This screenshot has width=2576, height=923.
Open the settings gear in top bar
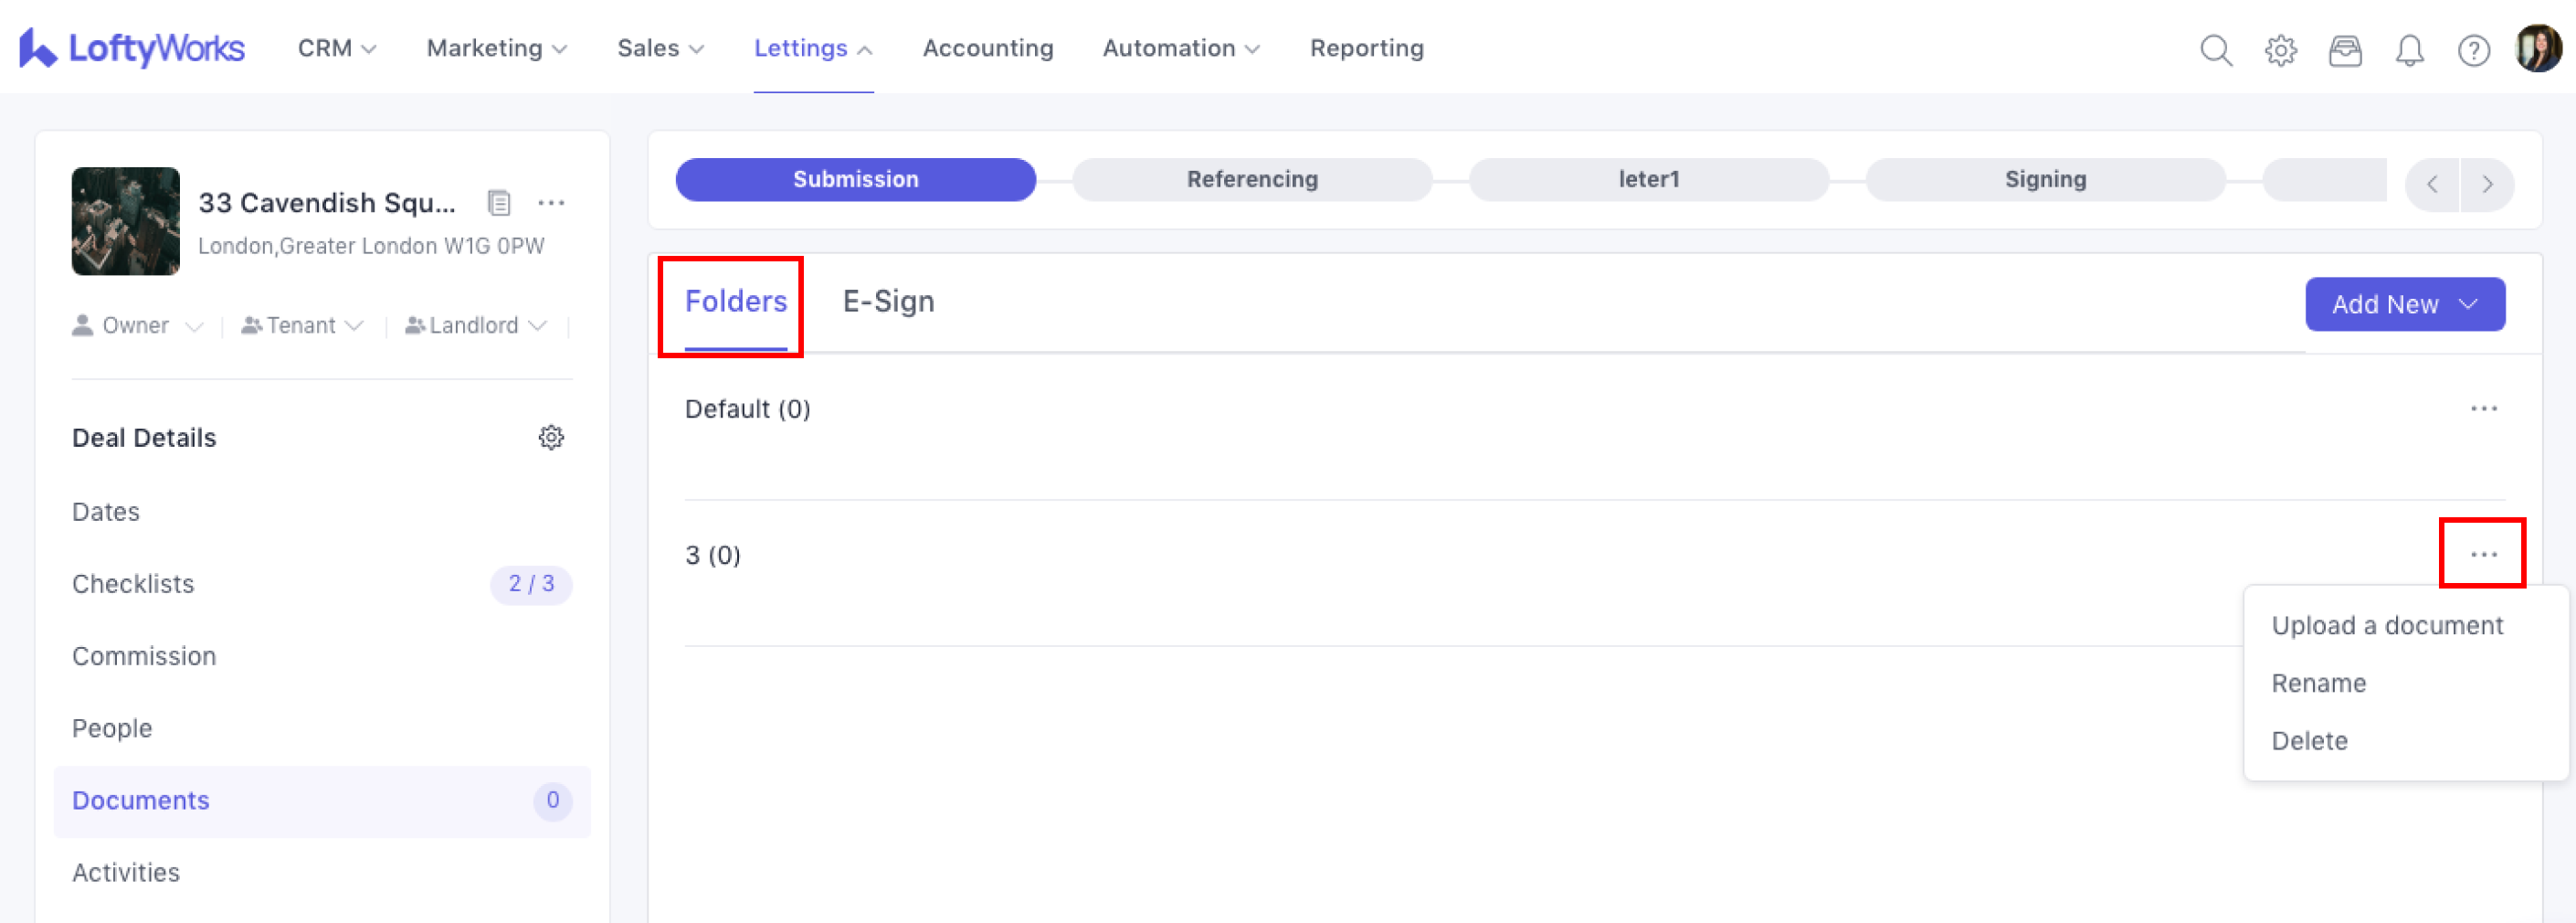point(2280,50)
